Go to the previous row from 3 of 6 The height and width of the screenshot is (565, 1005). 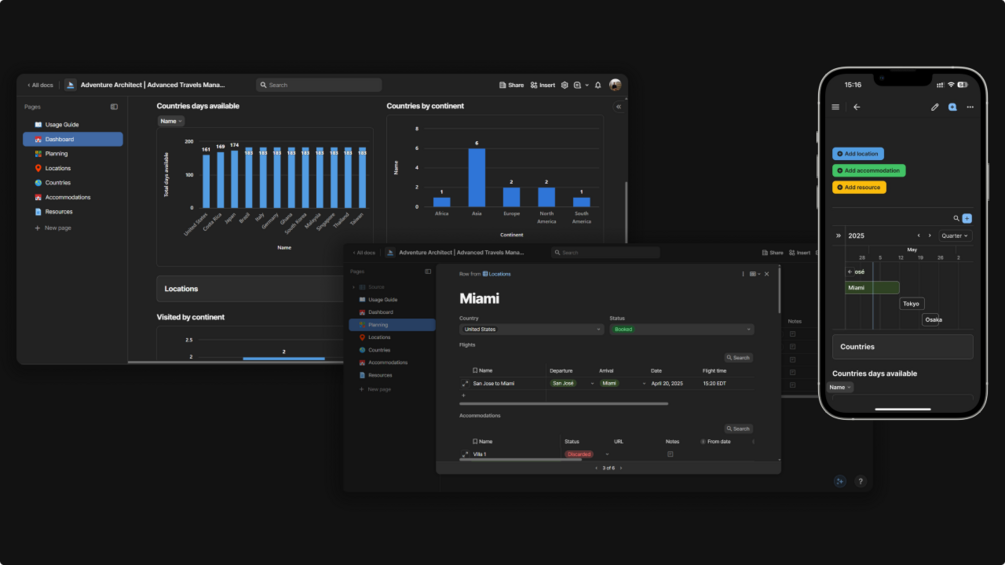[596, 468]
